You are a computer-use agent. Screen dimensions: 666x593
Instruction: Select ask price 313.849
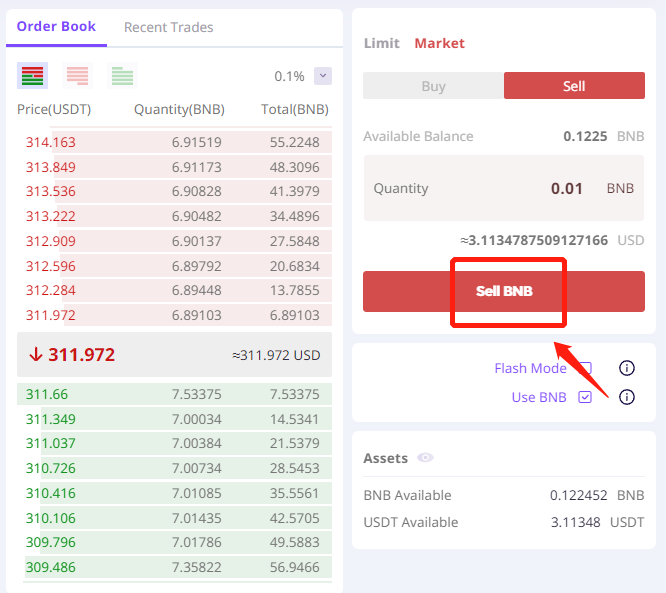[x=51, y=167]
